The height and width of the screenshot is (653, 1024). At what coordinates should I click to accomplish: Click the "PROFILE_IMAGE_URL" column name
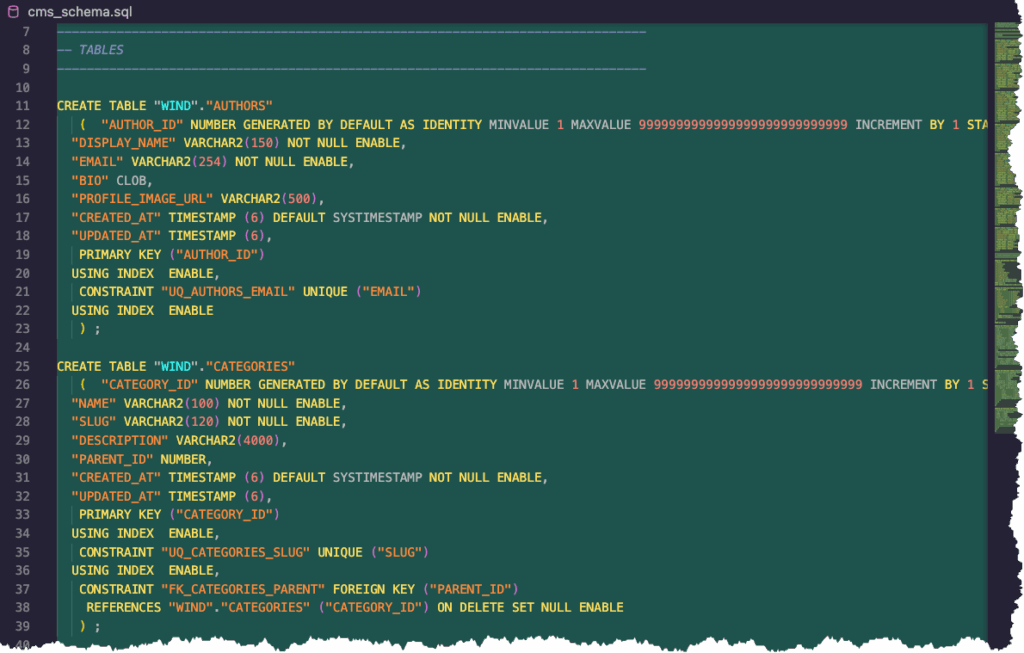pos(142,199)
